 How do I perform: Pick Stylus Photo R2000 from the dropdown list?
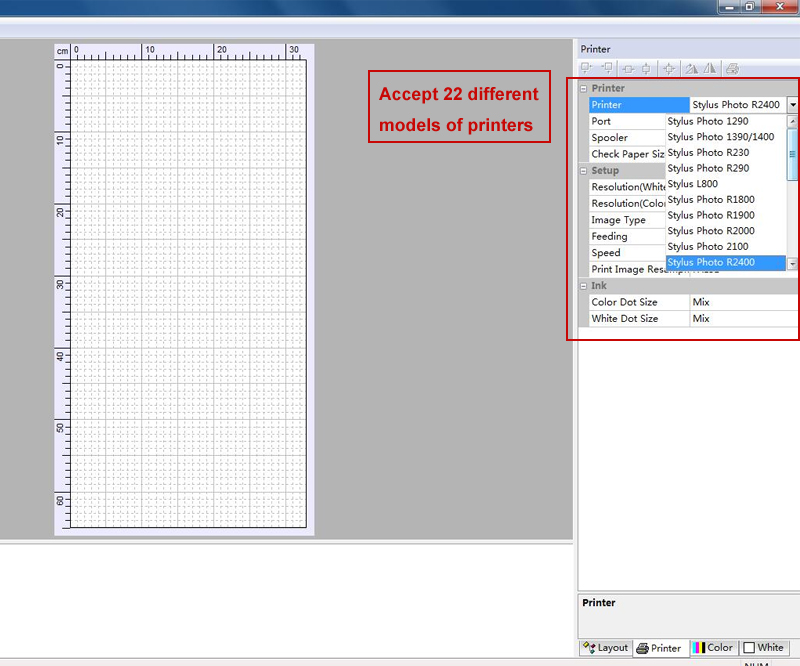coord(711,231)
